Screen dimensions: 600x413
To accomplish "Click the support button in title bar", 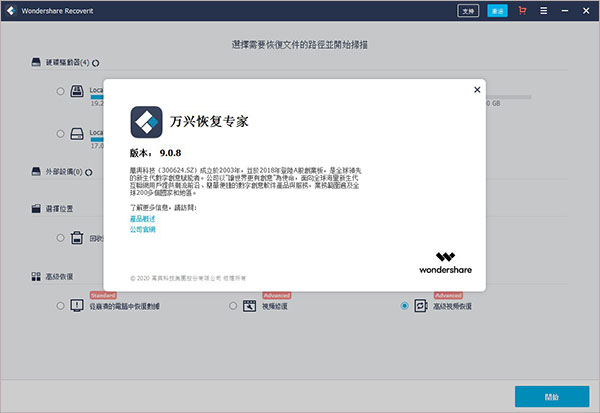I will pyautogui.click(x=468, y=11).
